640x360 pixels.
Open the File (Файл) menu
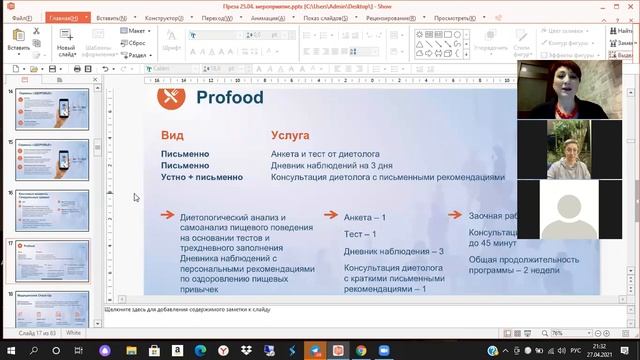tap(22, 18)
